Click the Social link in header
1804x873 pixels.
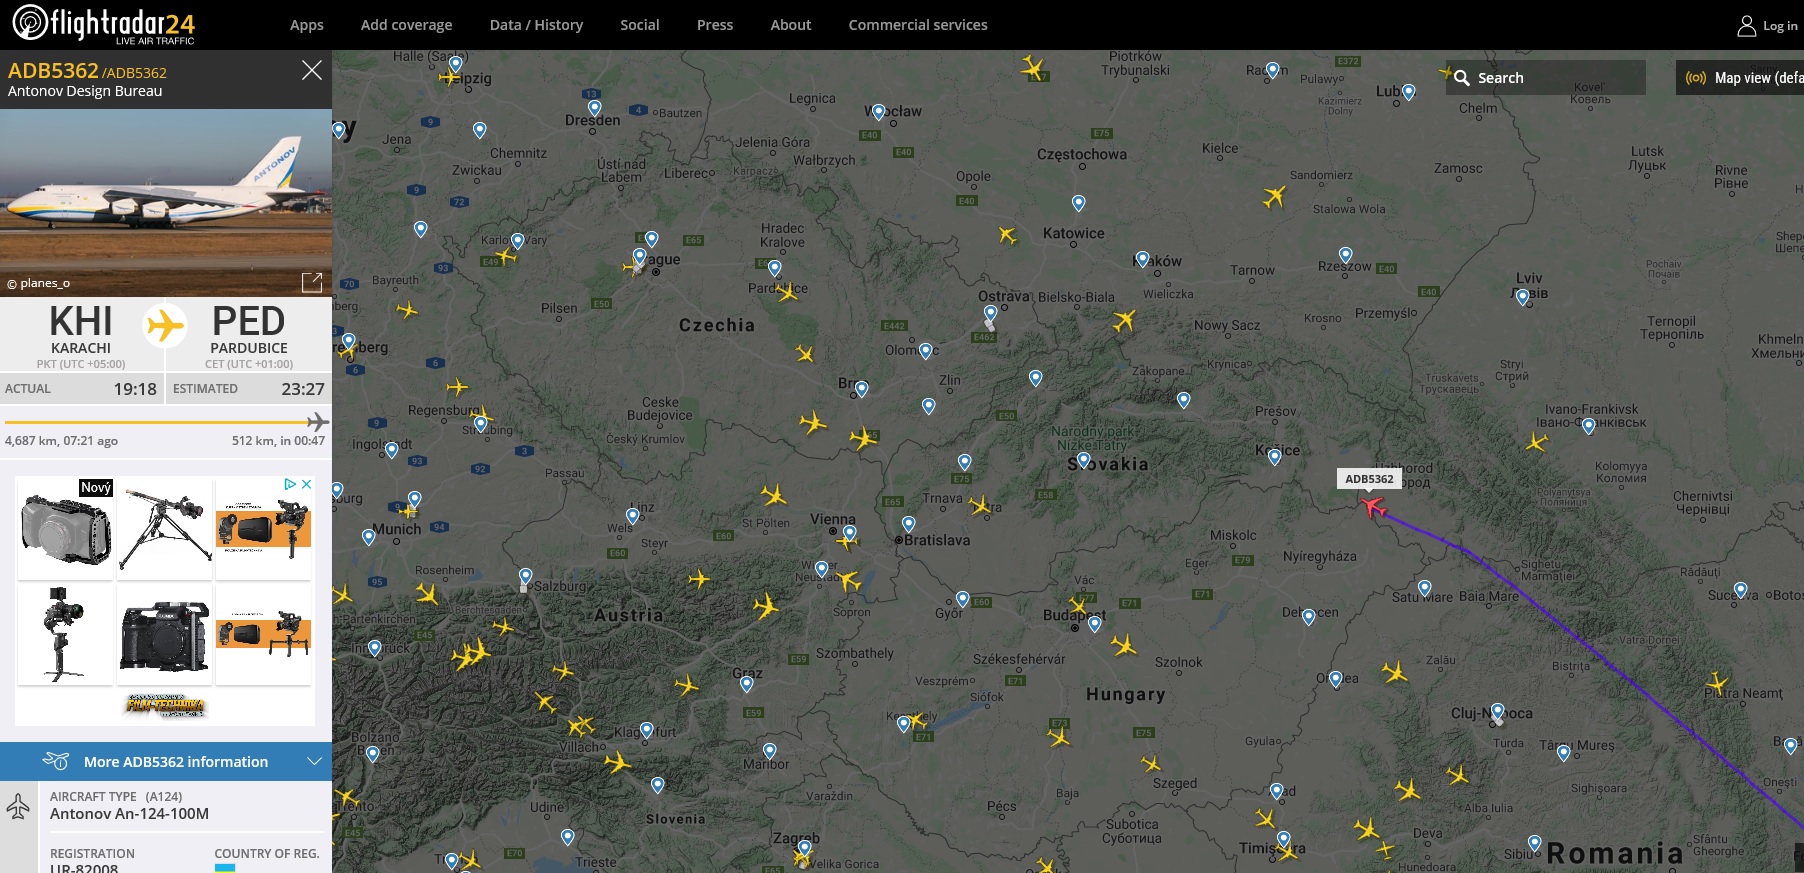pos(639,25)
